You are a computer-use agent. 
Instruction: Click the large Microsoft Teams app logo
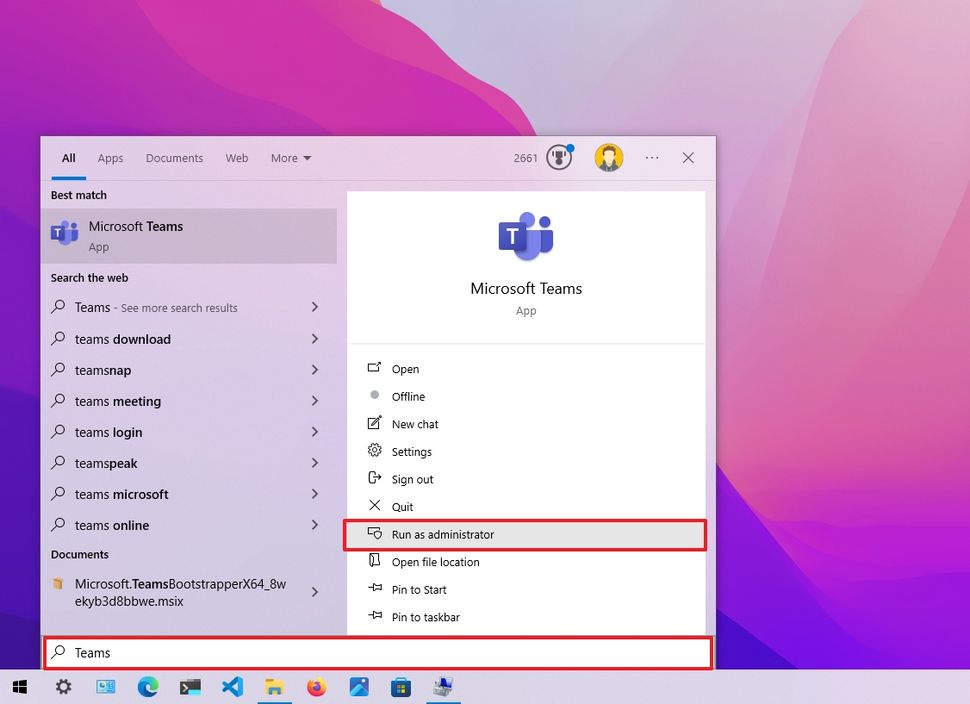tap(525, 237)
